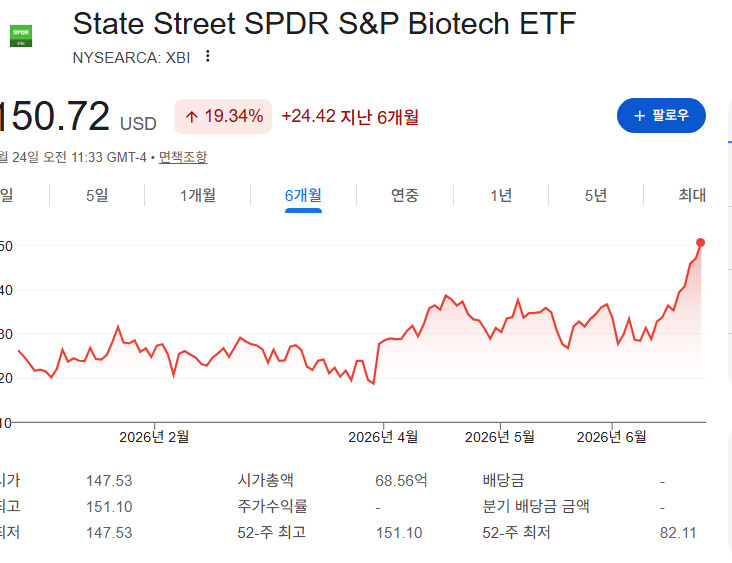The height and width of the screenshot is (563, 732).
Task: Switch to the 1년 range tab
Action: [x=501, y=195]
